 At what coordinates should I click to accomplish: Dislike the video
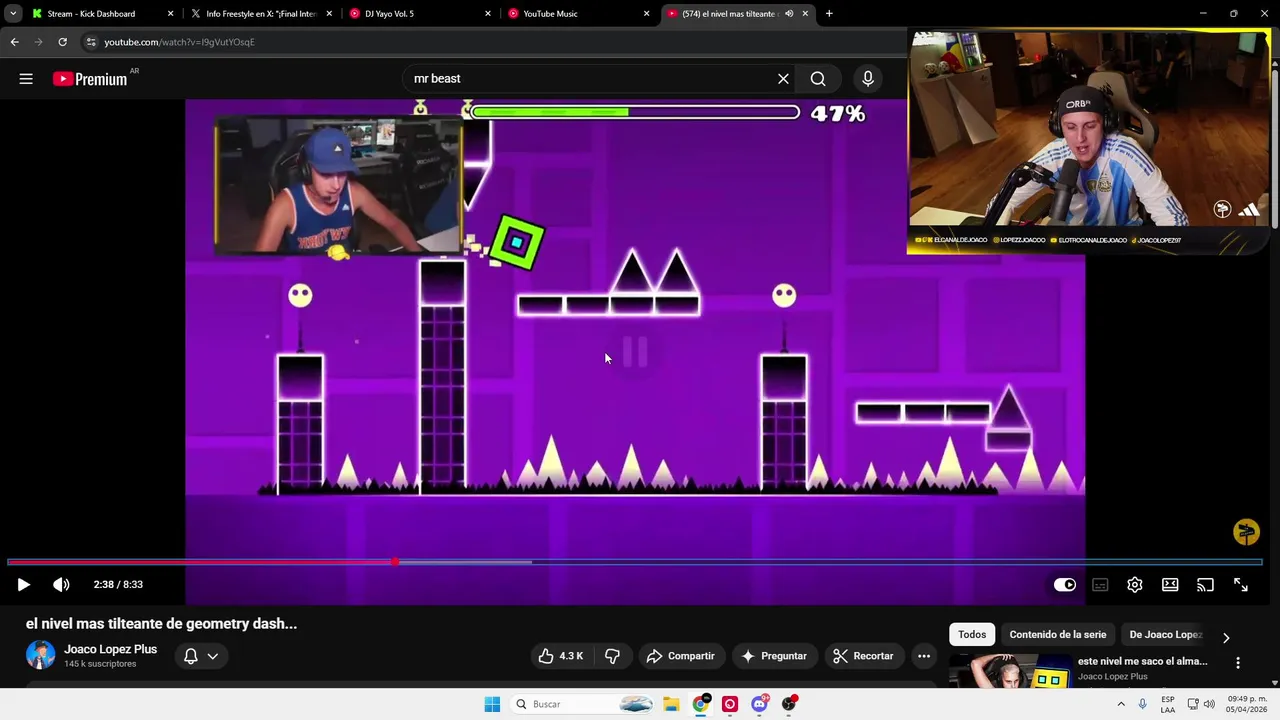(x=612, y=656)
